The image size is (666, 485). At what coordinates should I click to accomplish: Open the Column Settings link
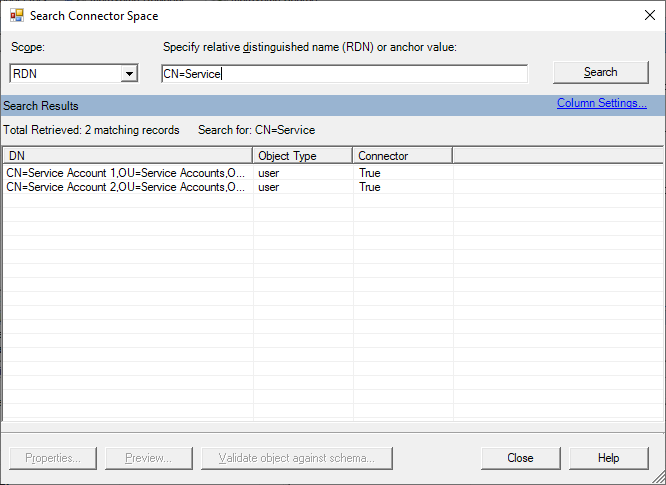click(x=601, y=103)
